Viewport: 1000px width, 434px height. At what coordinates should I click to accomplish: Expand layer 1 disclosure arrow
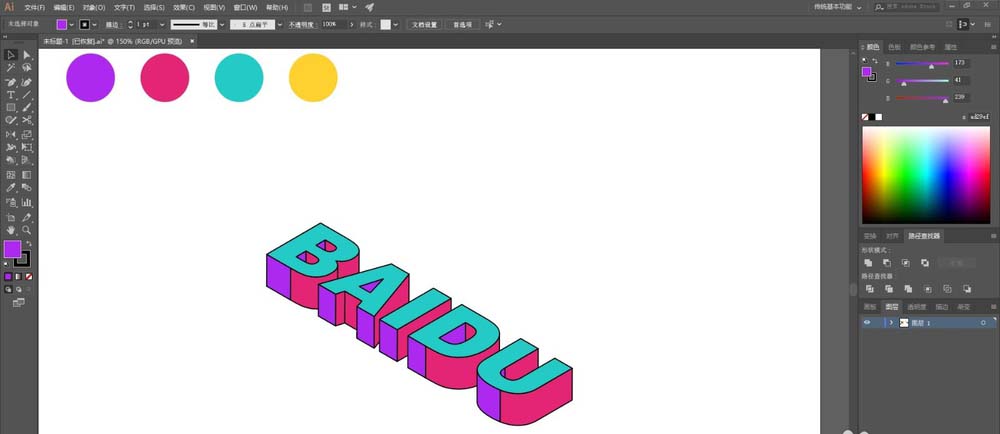pos(891,323)
